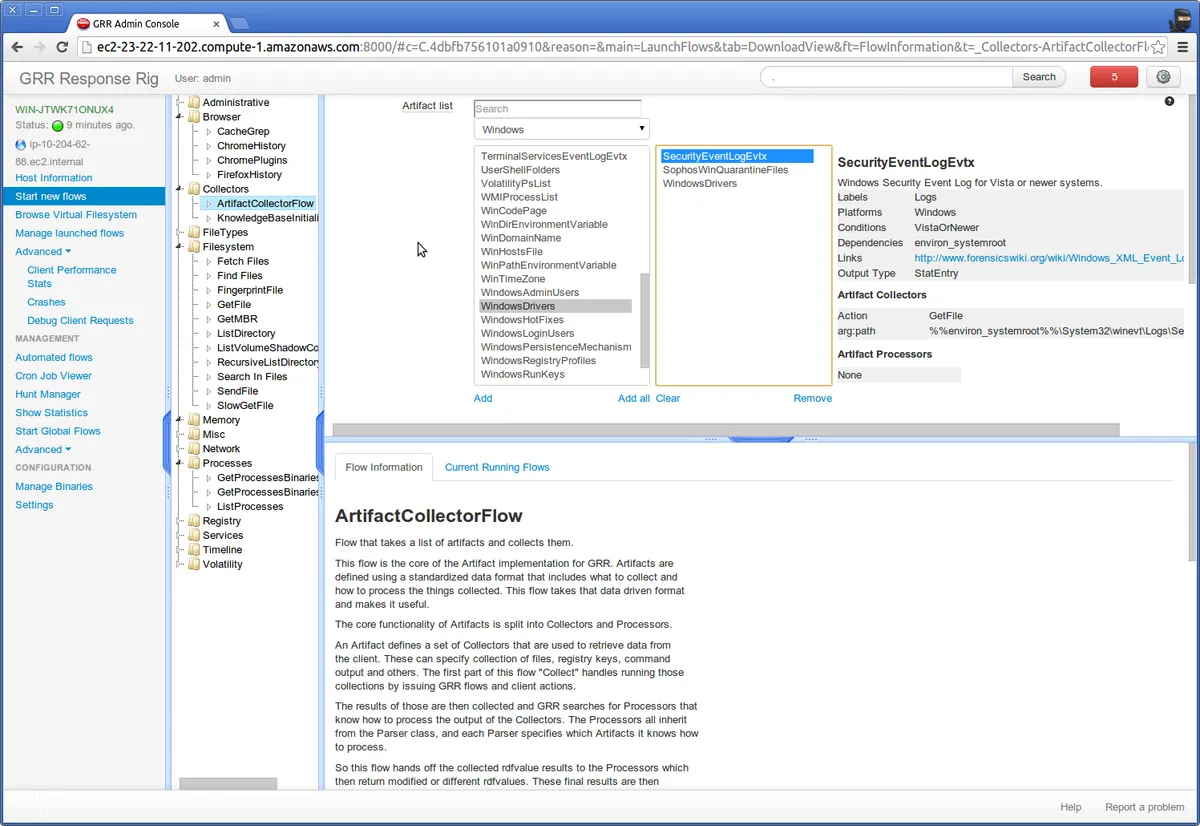Click the Search button in the top bar
Image resolution: width=1200 pixels, height=826 pixels.
(1039, 76)
